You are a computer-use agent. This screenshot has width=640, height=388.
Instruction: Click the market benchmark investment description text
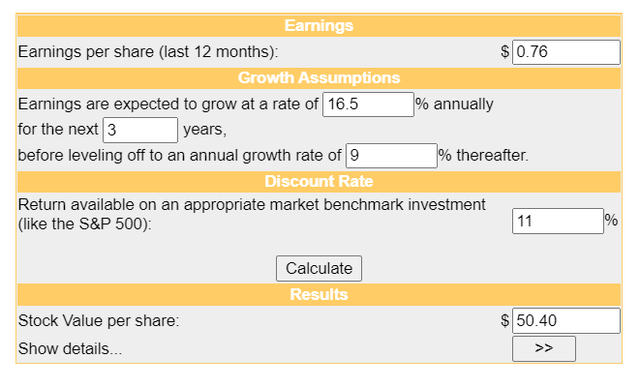point(251,214)
